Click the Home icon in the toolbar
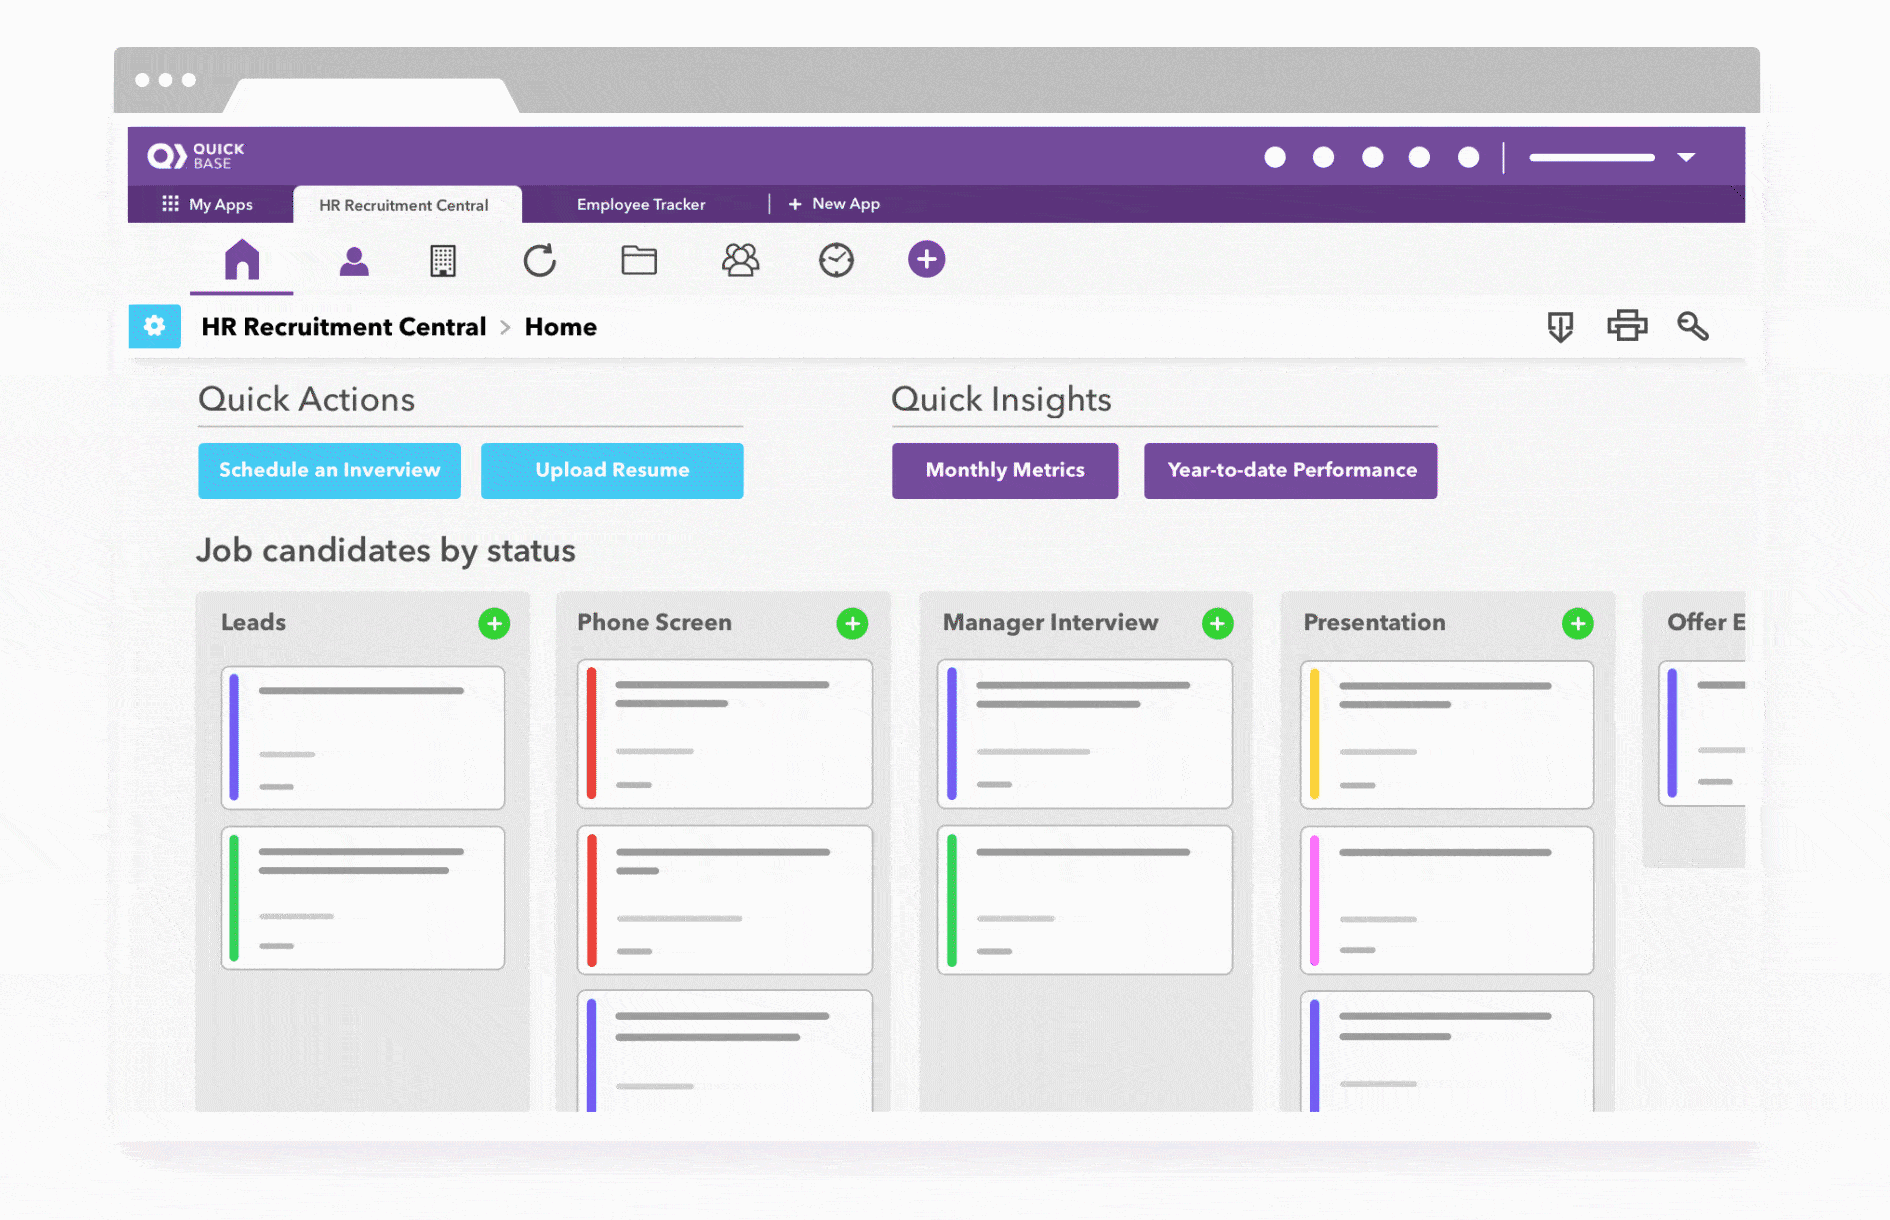The image size is (1890, 1220). click(242, 260)
